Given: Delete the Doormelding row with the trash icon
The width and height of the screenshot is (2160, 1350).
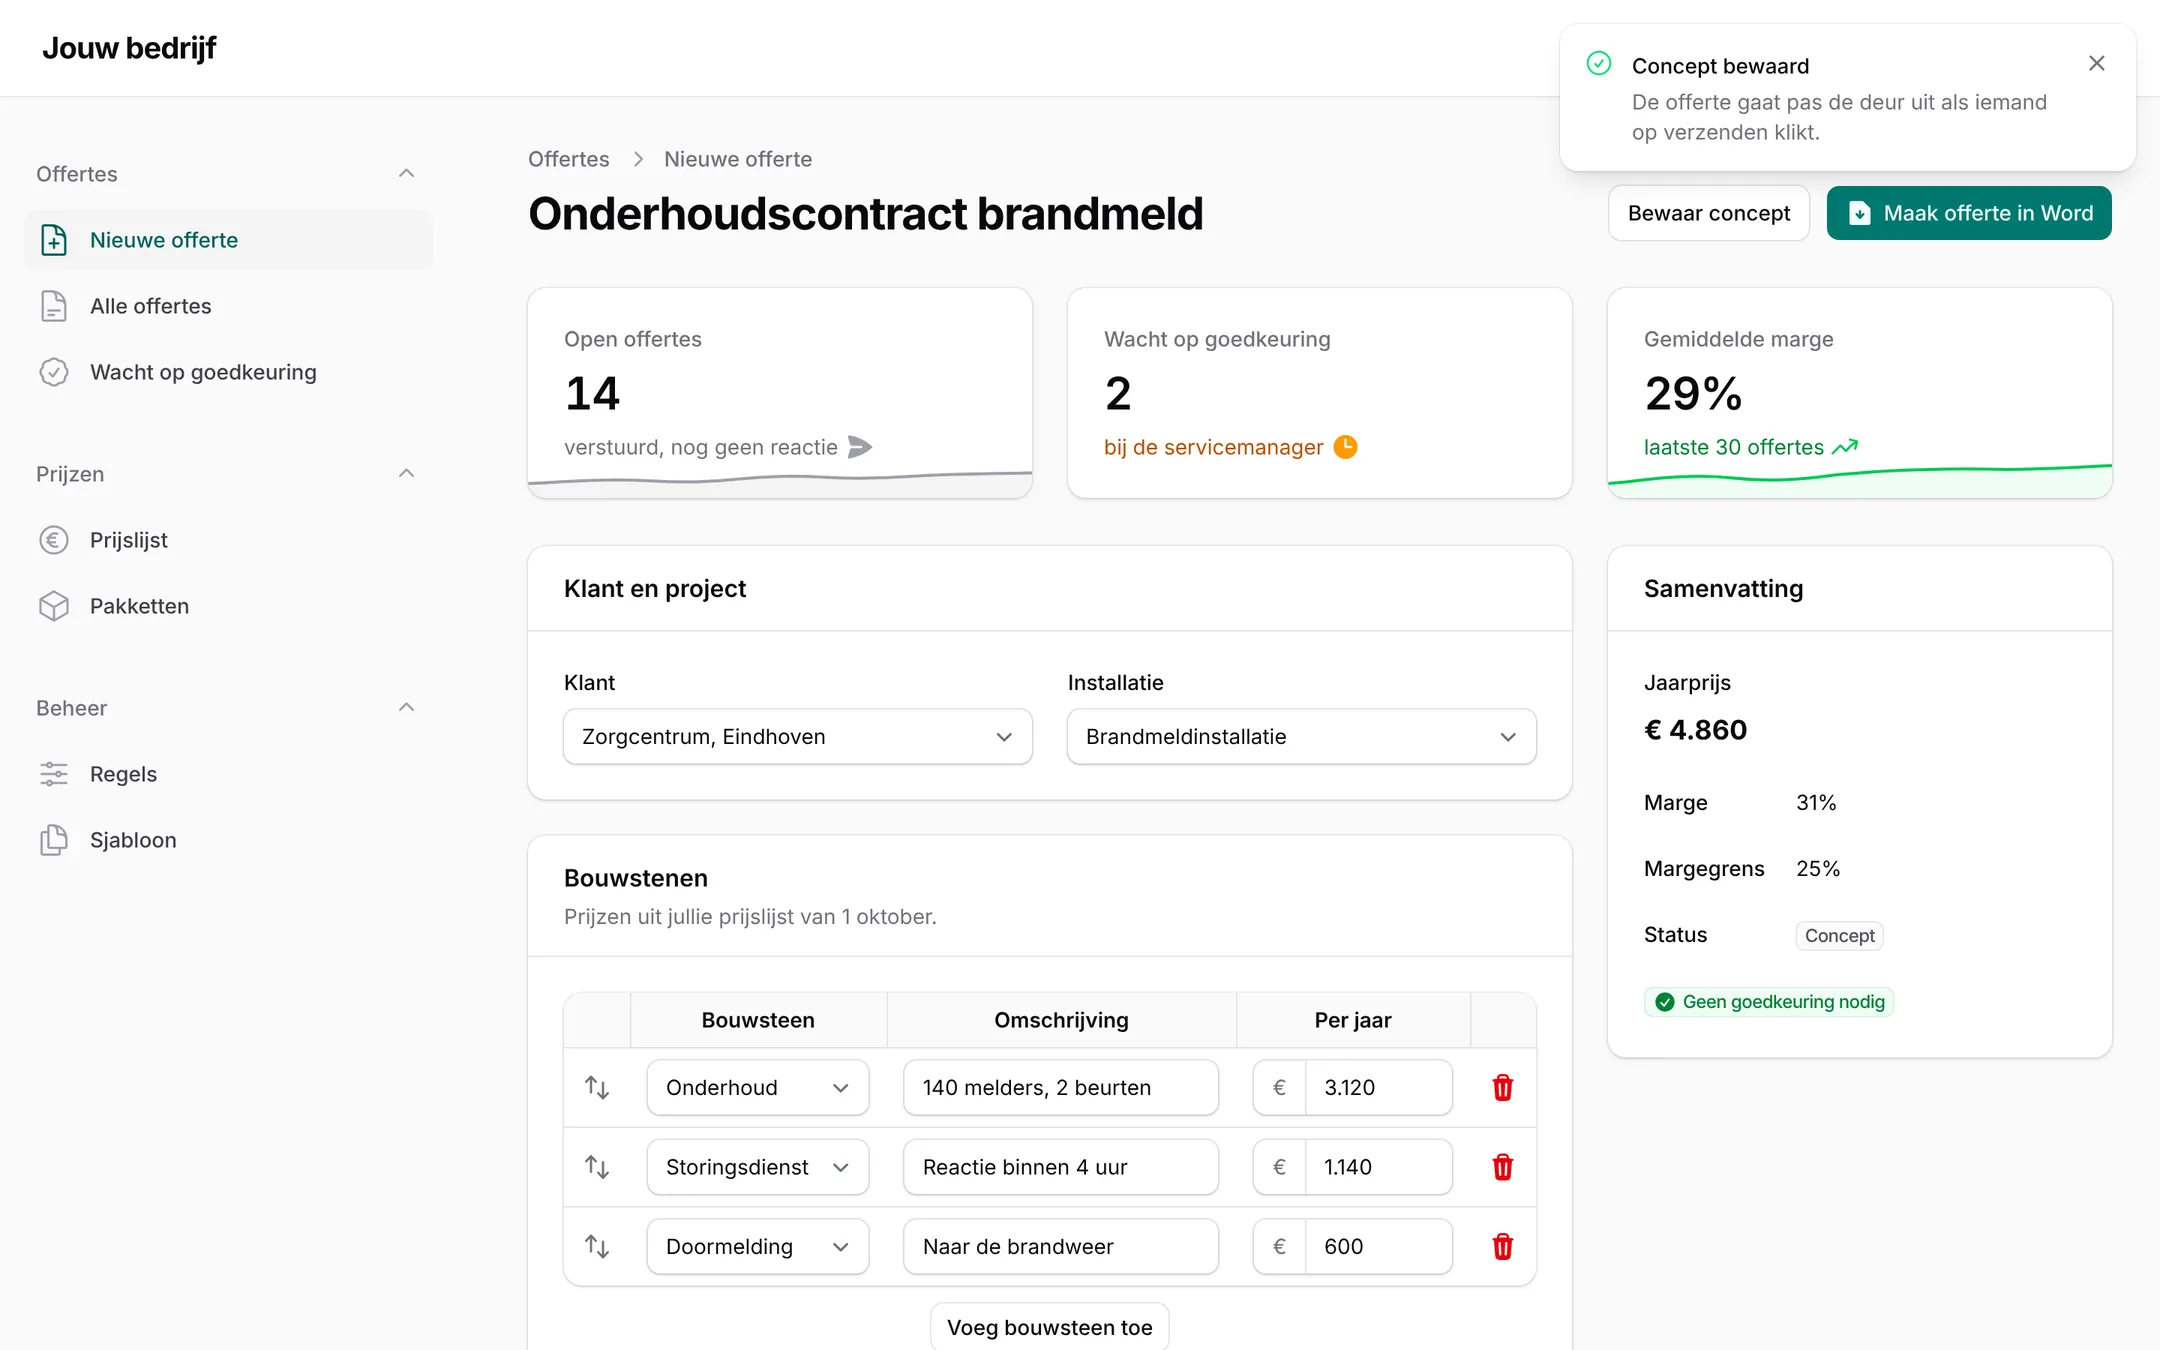Looking at the screenshot, I should coord(1503,1246).
